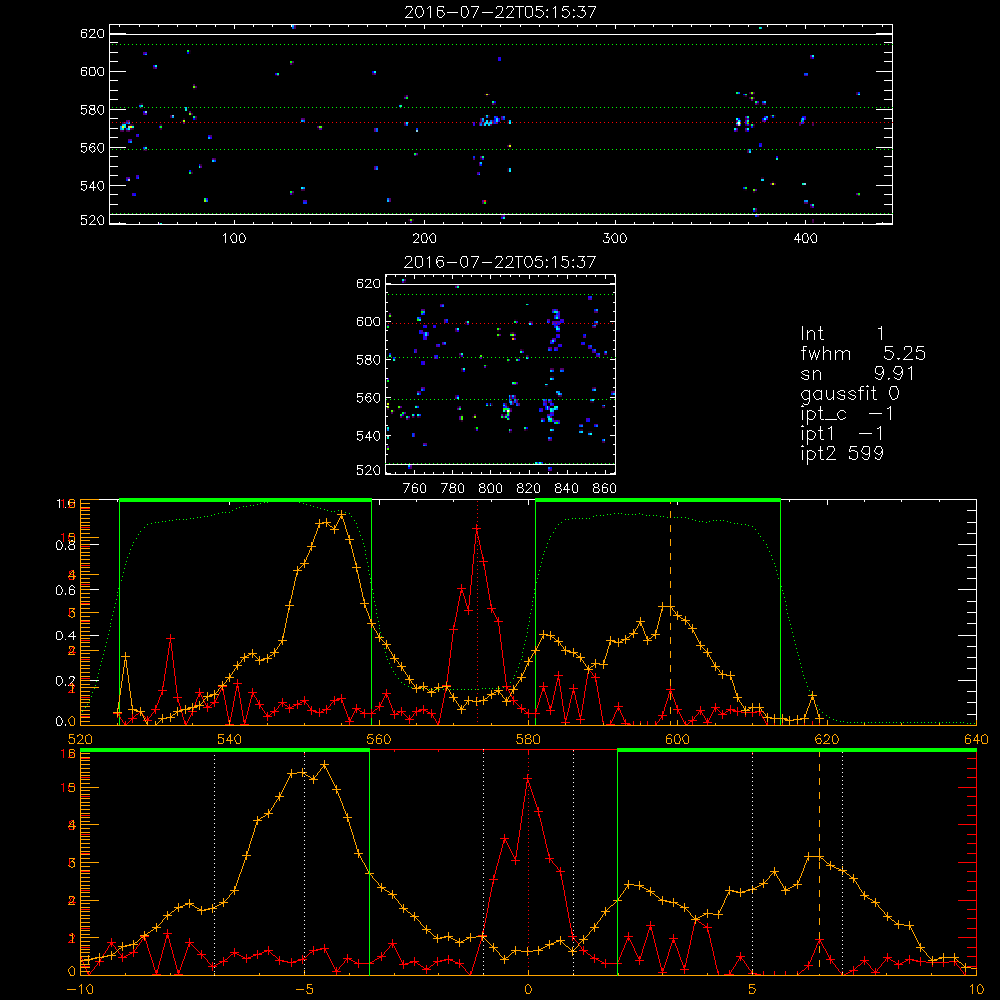Click x-axis label 800 under middle panel
This screenshot has height=1000, width=1000.
tap(490, 489)
